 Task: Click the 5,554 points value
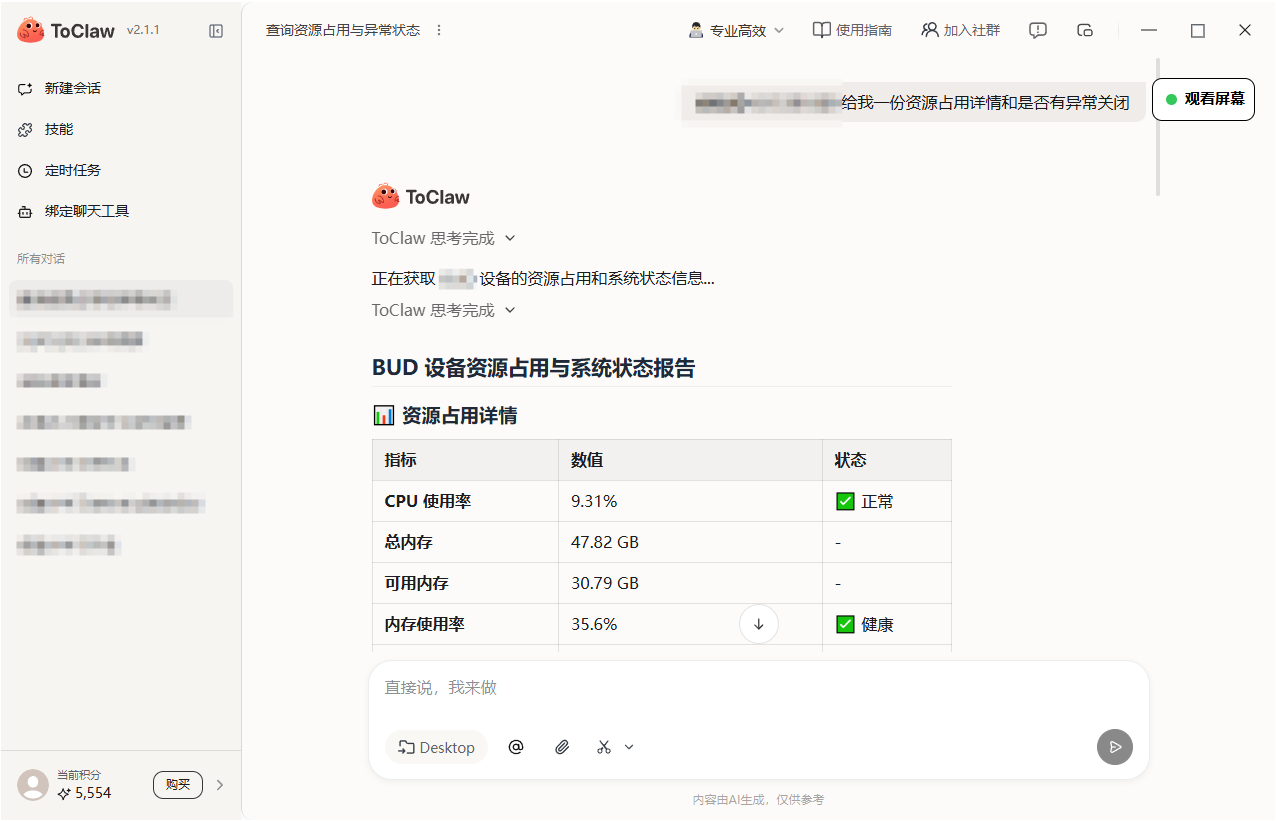coord(92,793)
